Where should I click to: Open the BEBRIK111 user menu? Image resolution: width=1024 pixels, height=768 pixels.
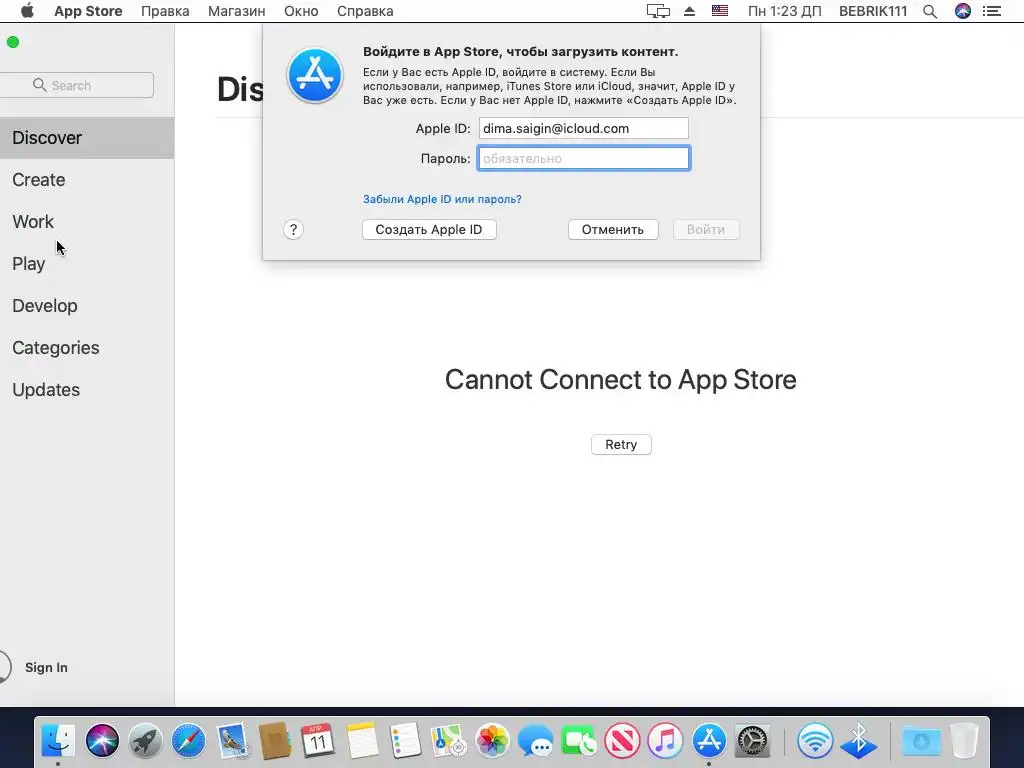click(x=873, y=11)
